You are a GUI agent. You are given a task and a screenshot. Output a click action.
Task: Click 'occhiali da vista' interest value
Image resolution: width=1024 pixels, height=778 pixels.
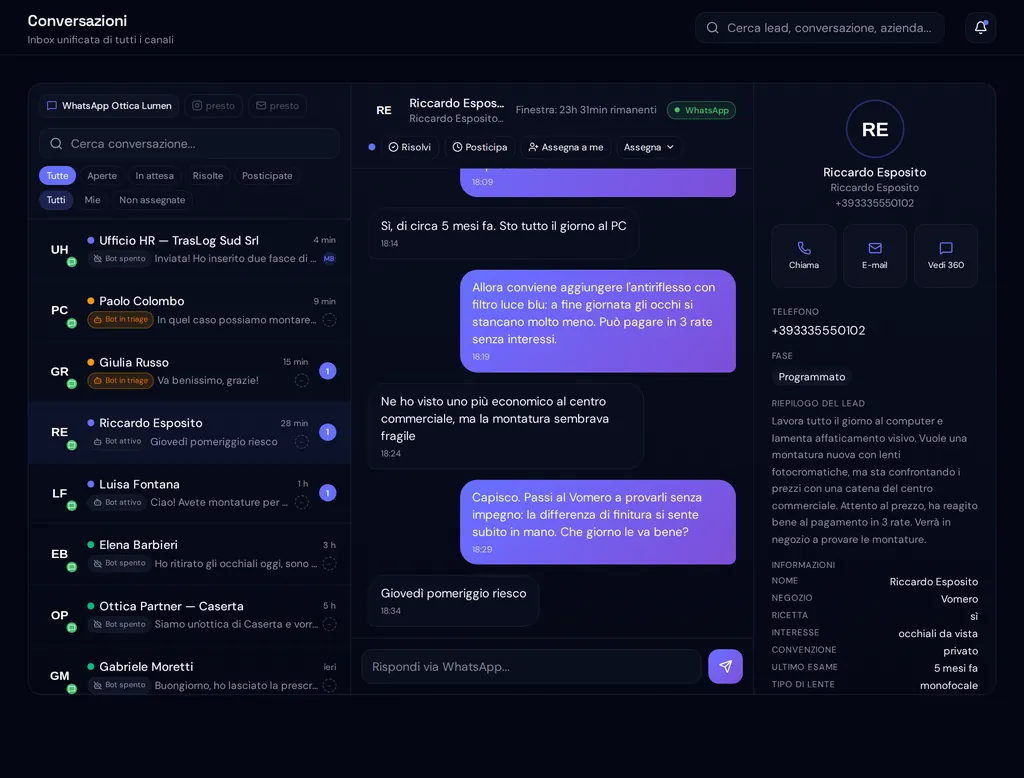(938, 634)
